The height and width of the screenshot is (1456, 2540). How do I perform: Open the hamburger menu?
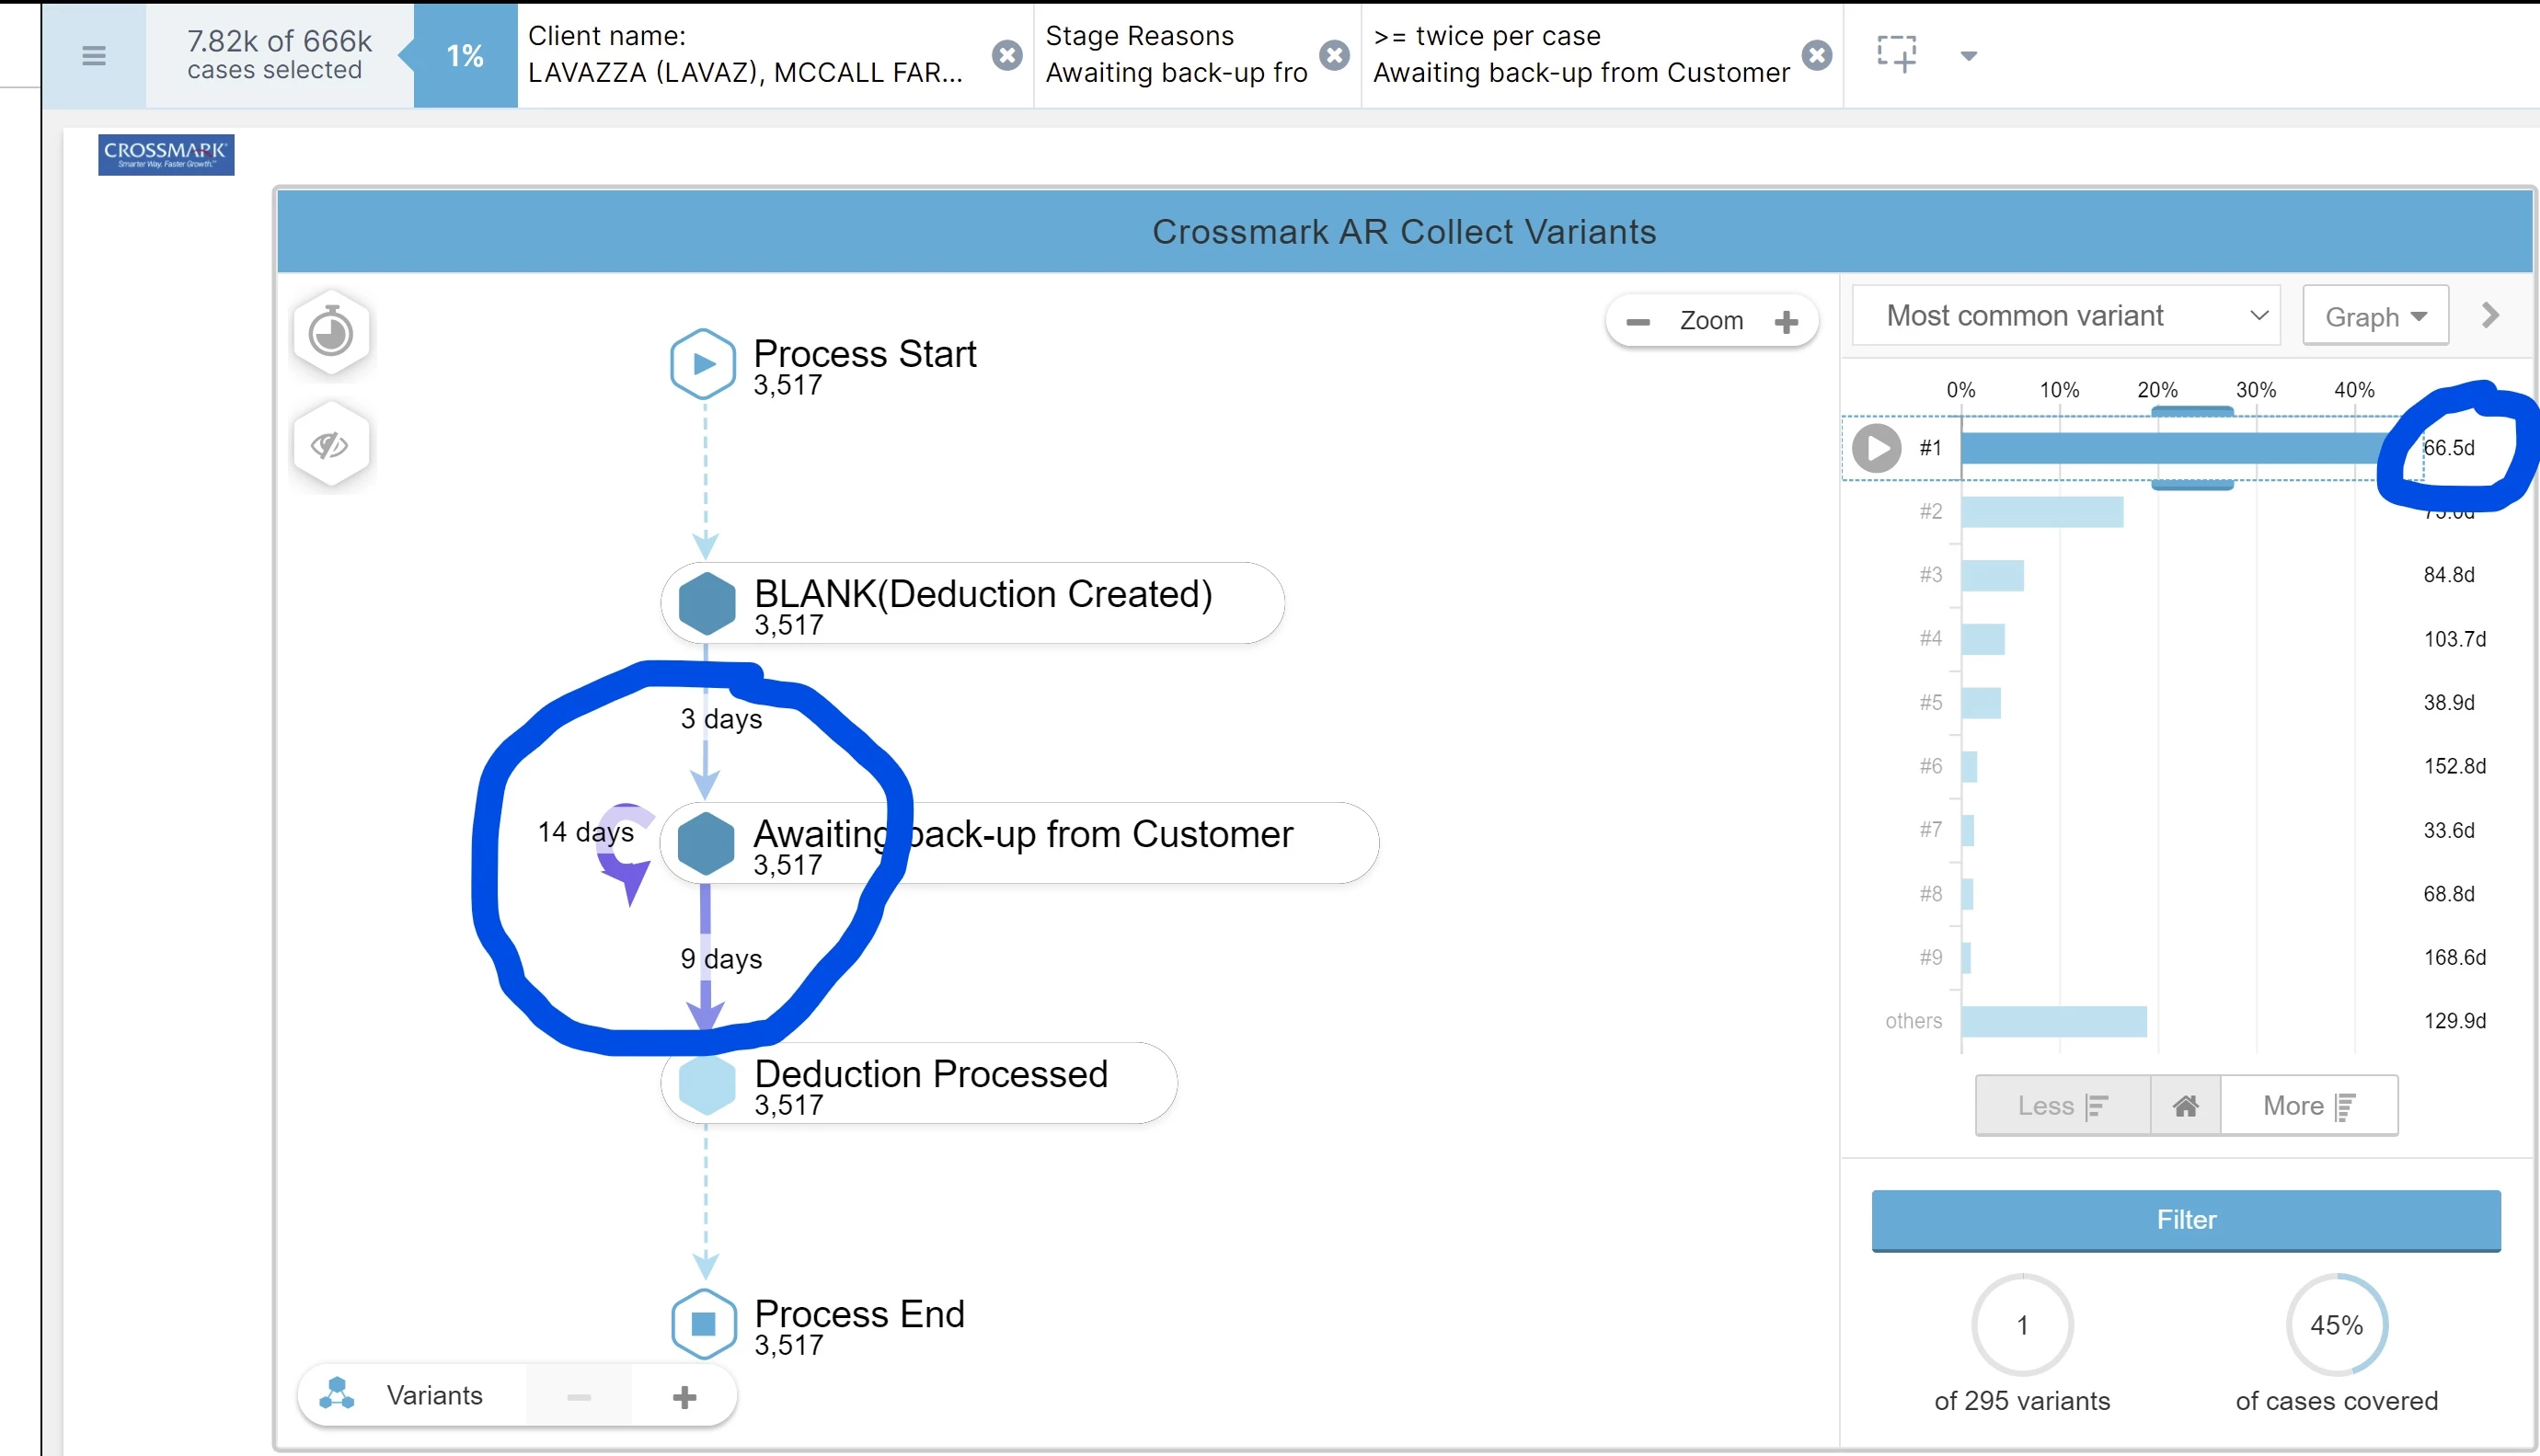coord(94,56)
